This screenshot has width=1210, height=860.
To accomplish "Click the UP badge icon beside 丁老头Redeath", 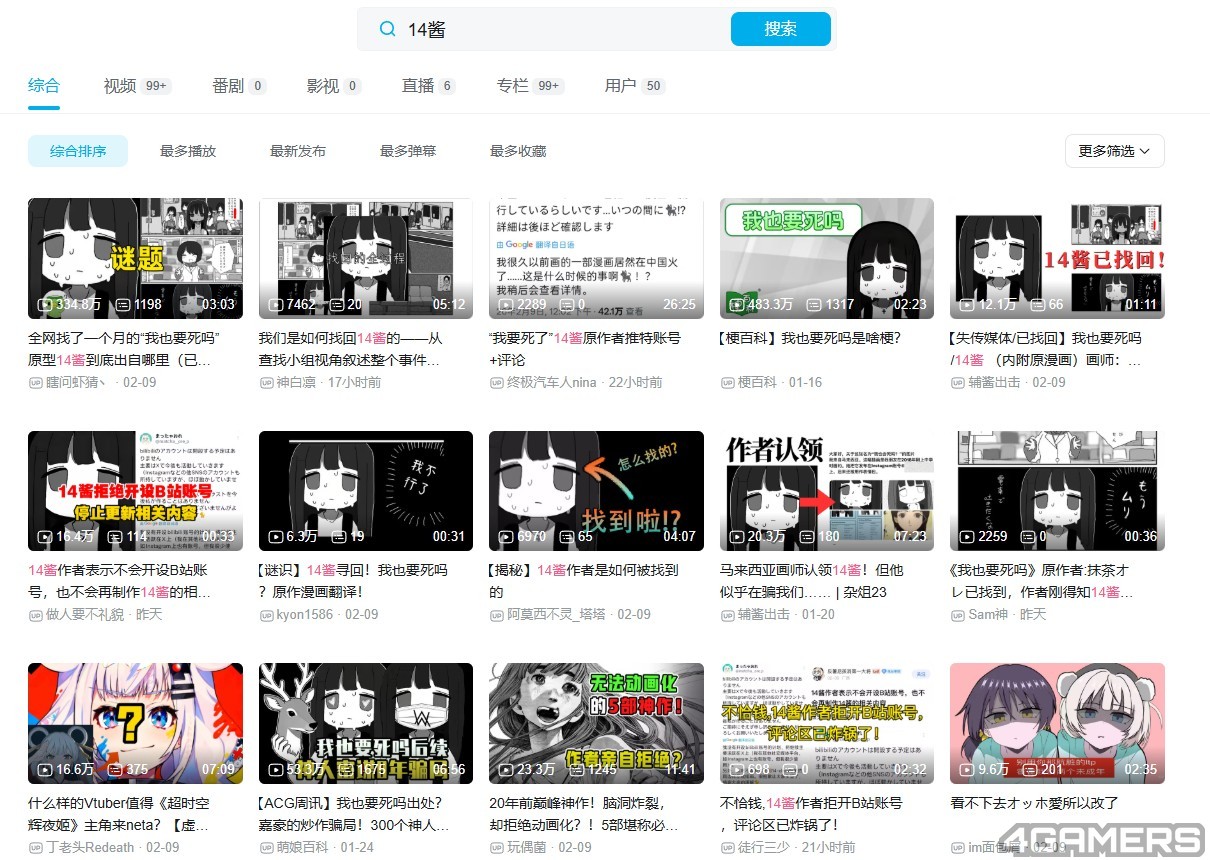I will (35, 847).
